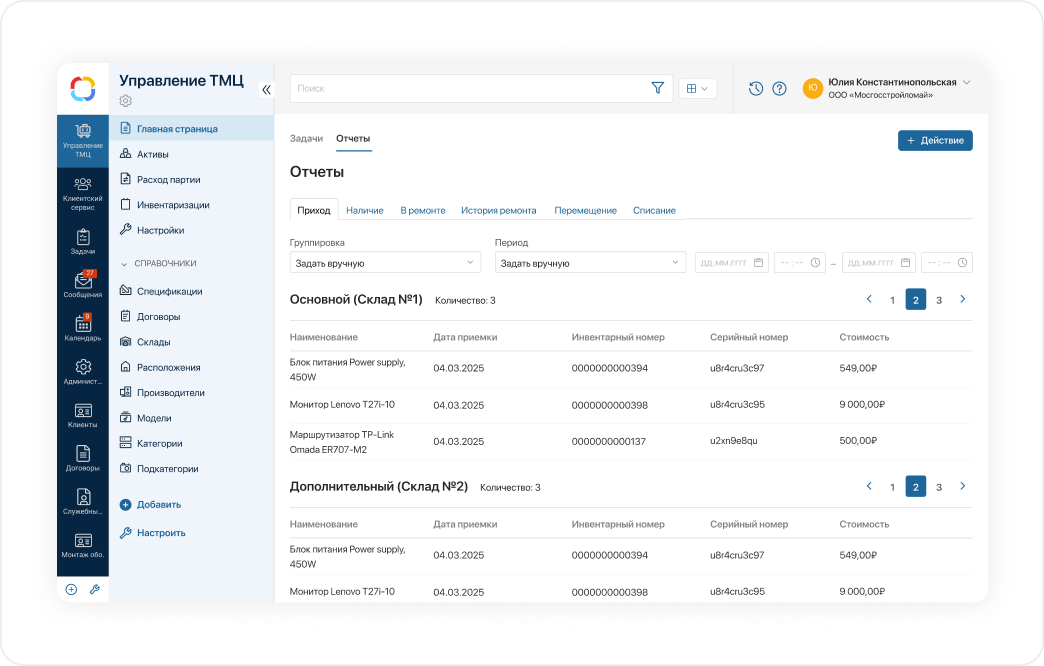The image size is (1044, 666).
Task: Open the history clock icon in header
Action: coord(756,88)
